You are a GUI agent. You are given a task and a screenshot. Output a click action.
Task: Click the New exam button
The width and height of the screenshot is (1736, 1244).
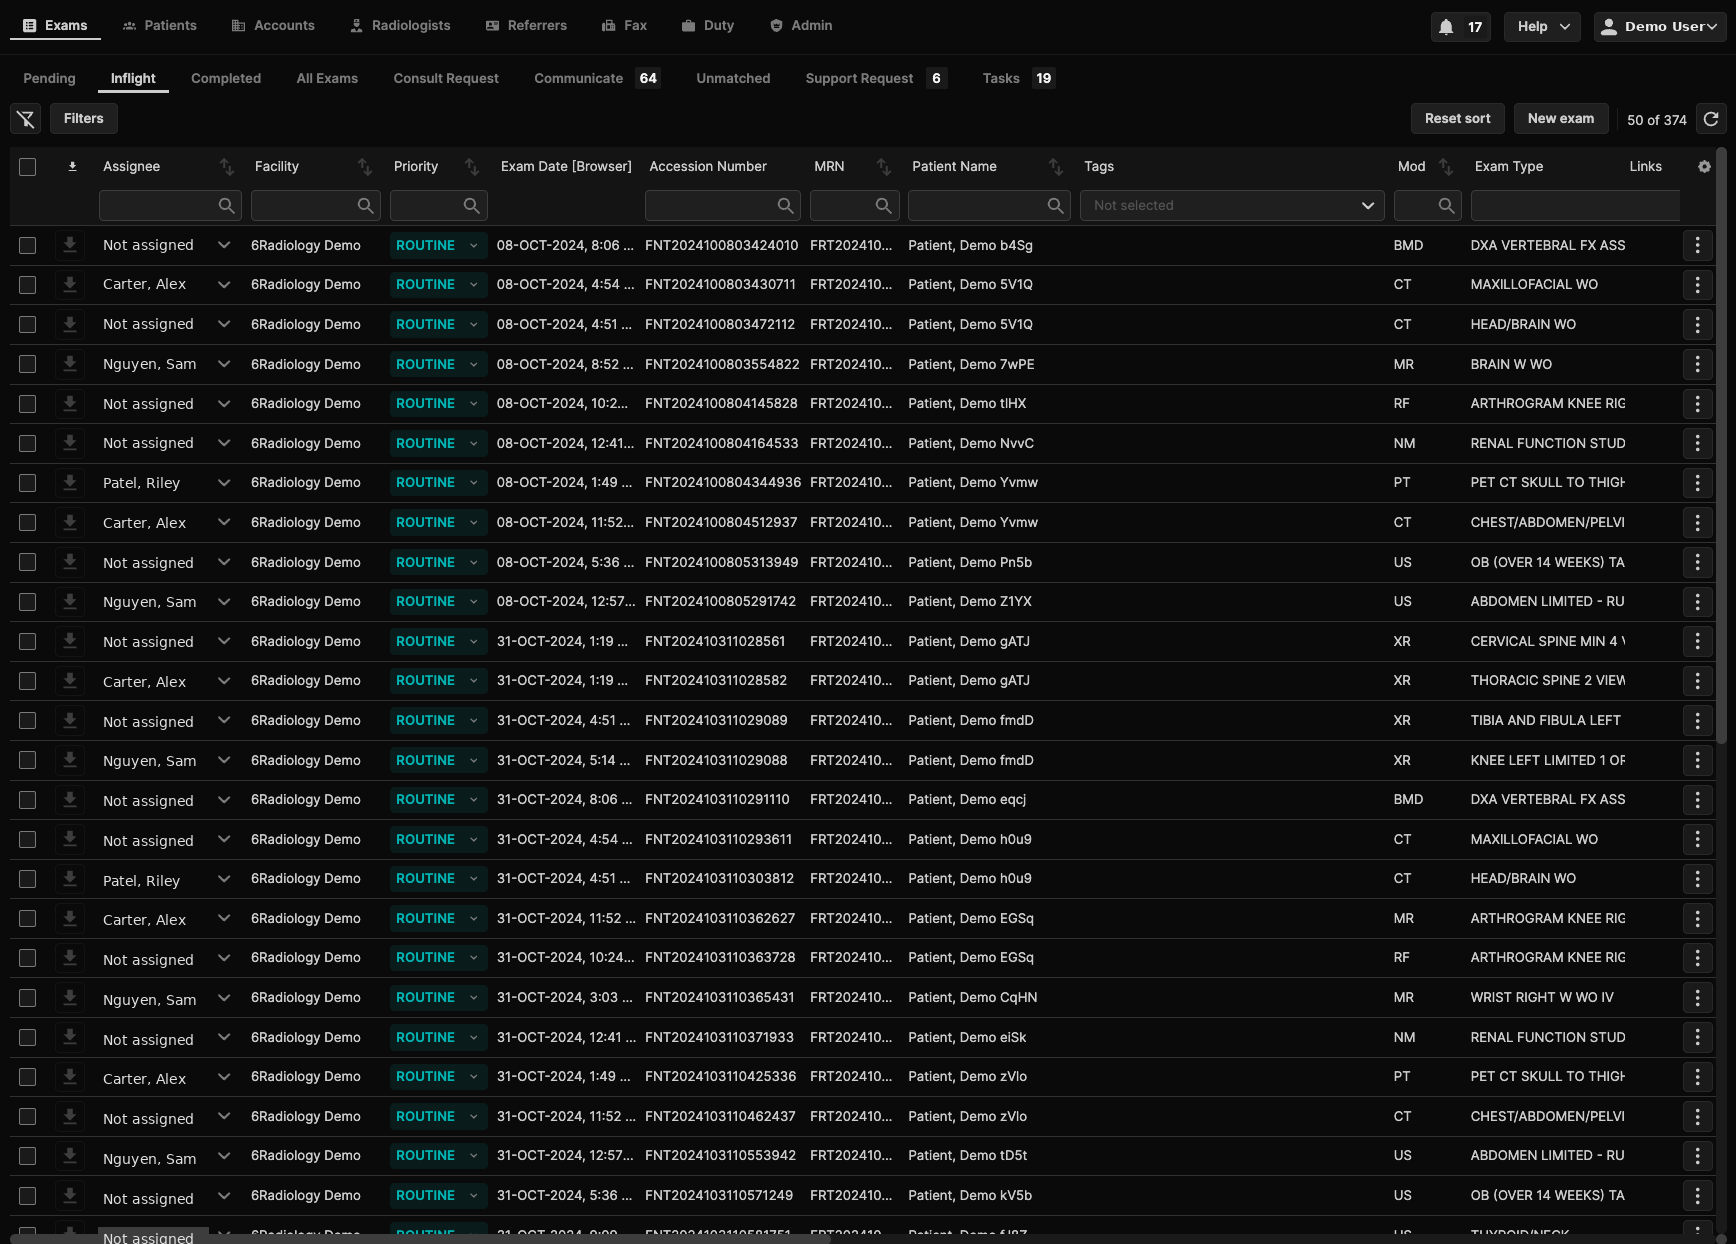pyautogui.click(x=1561, y=118)
